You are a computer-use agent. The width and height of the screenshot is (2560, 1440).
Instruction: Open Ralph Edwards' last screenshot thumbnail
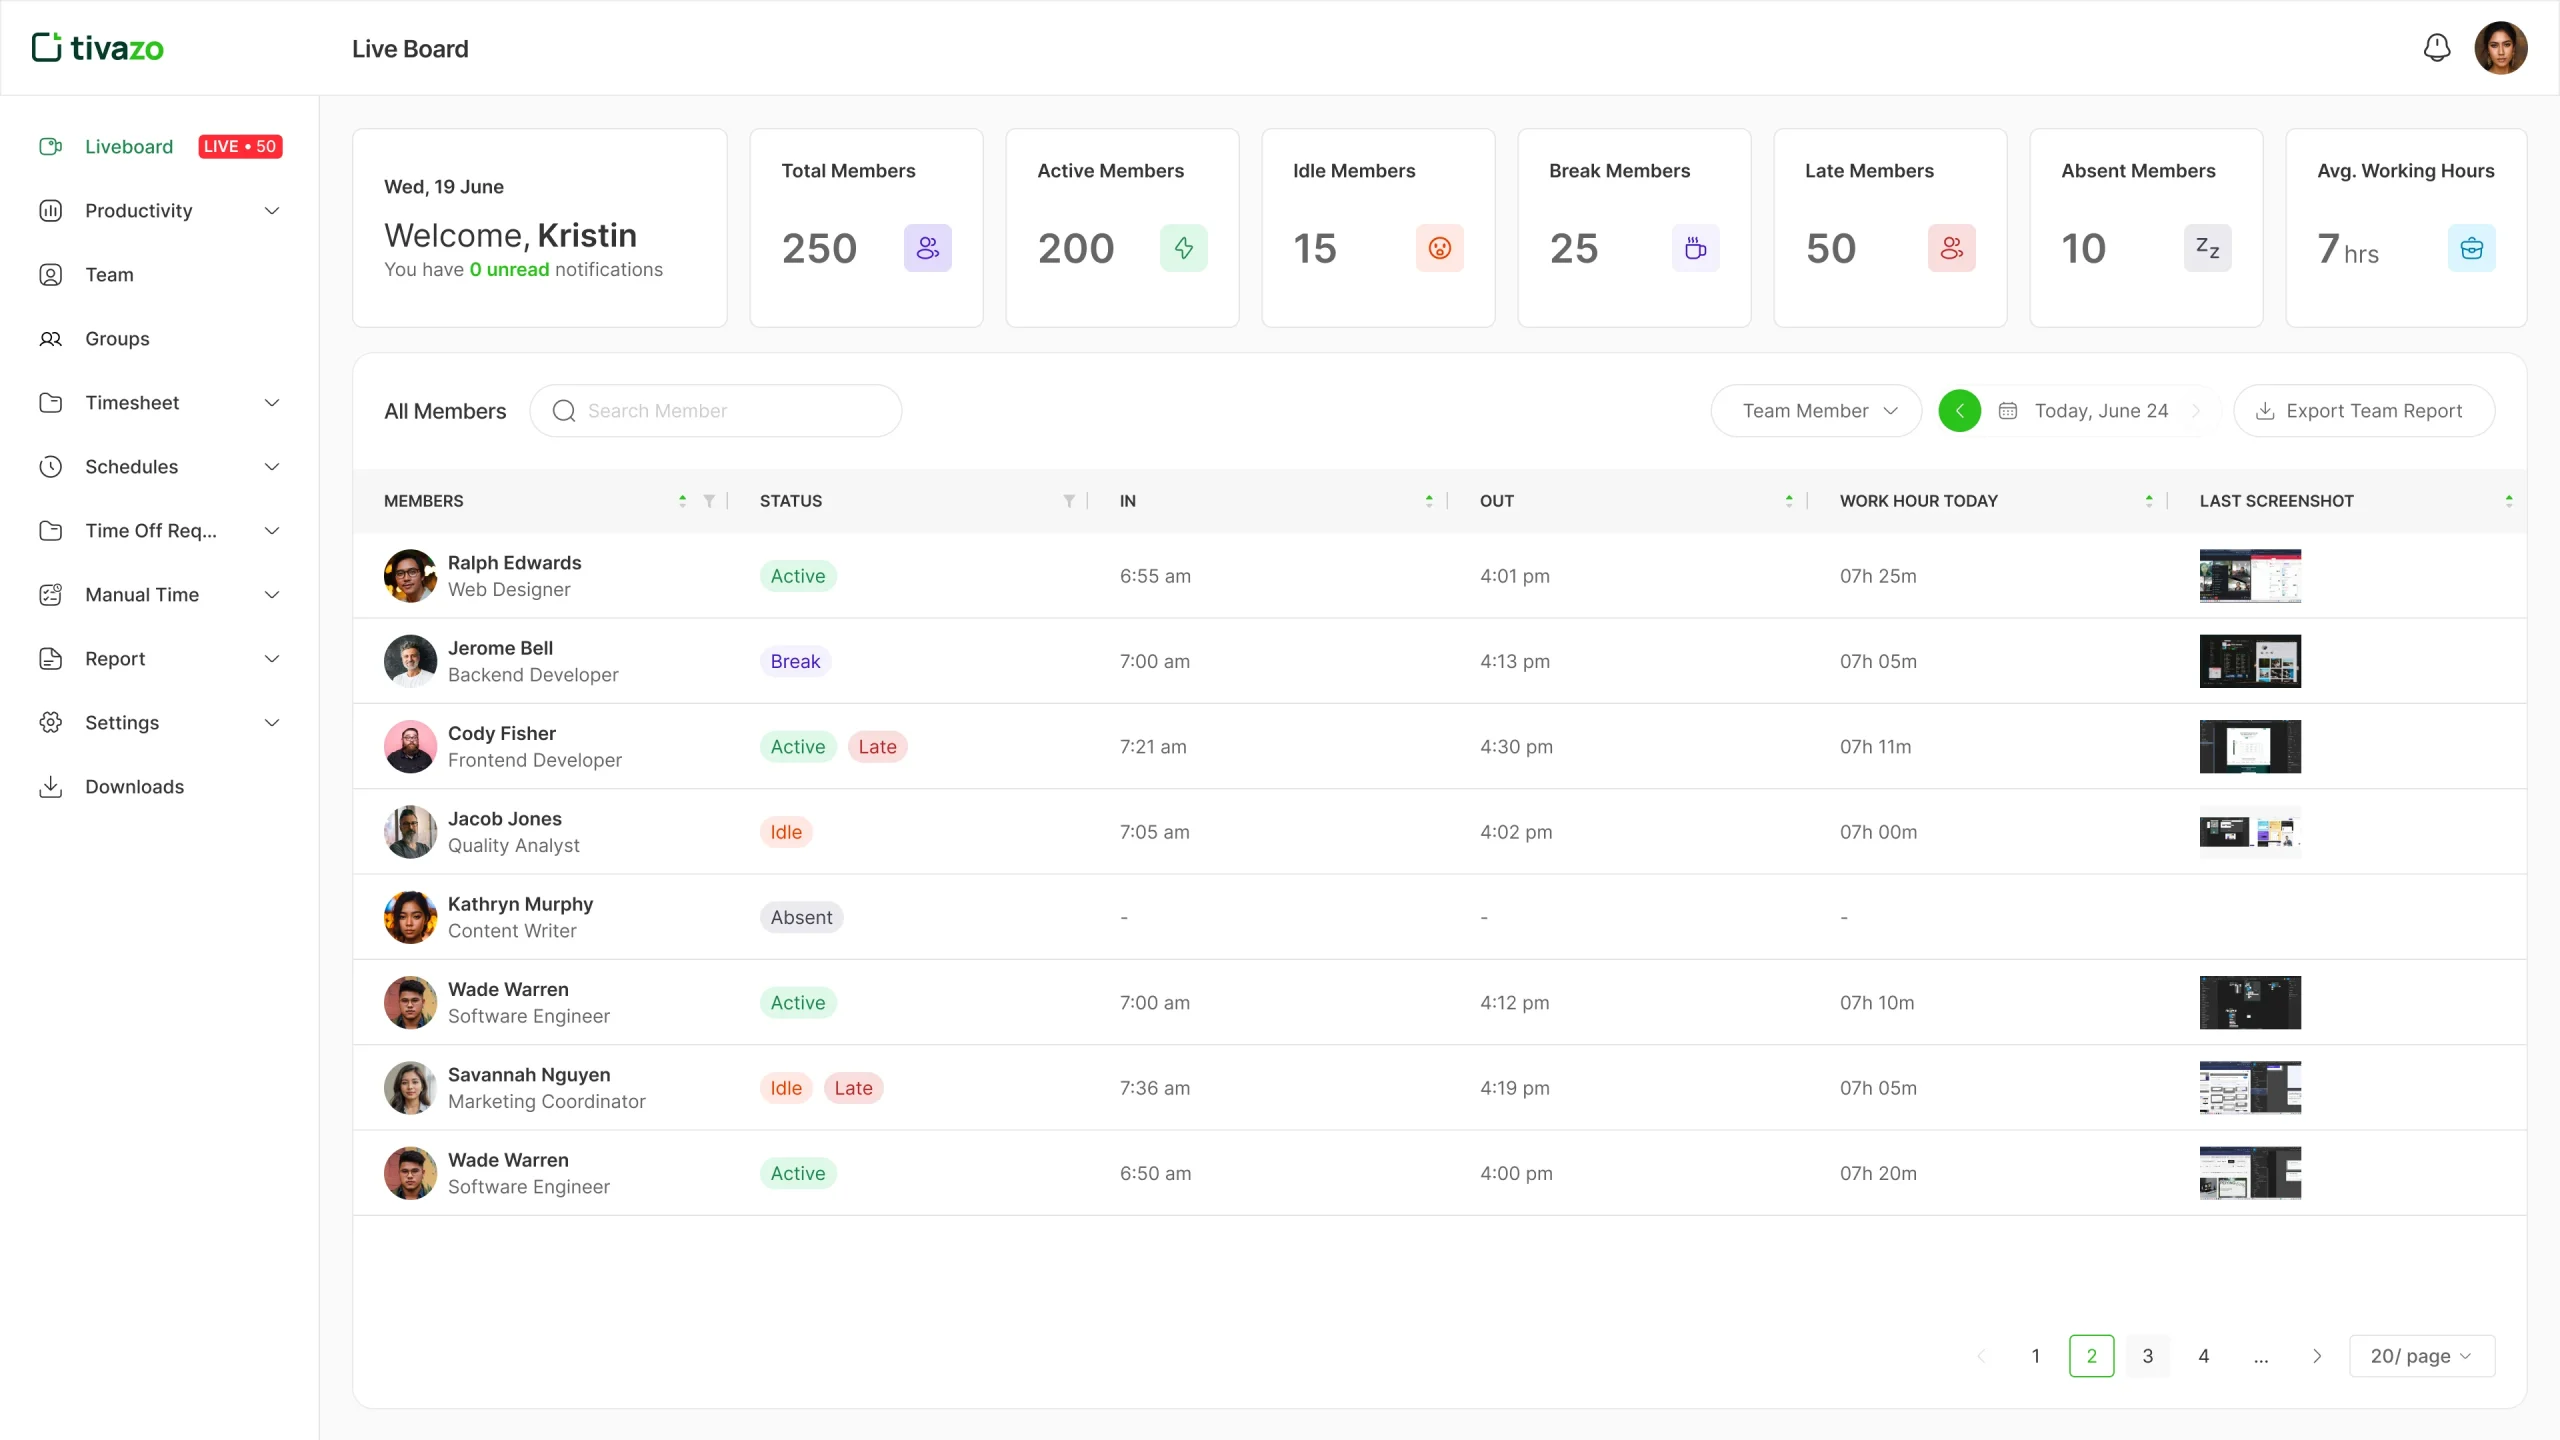[x=2250, y=576]
